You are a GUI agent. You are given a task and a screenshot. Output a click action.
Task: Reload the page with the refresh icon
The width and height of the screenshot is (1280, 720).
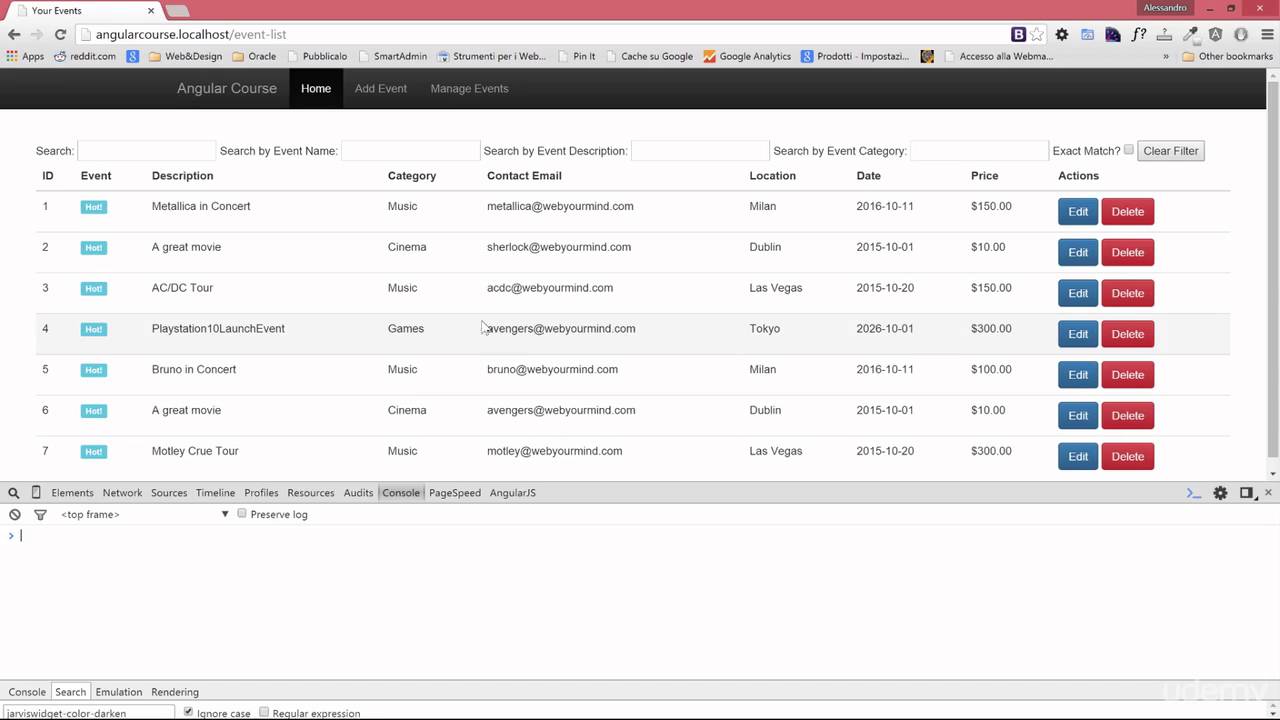tap(60, 34)
